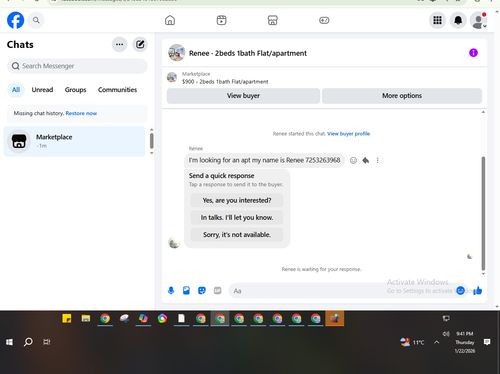Screen dimensions: 500x374
Task: Start a new message with compose icon
Action: (x=140, y=44)
